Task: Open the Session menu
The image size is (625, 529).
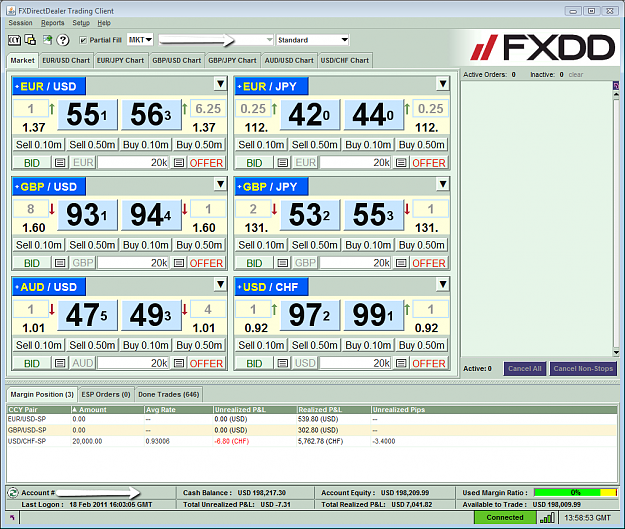Action: point(20,23)
